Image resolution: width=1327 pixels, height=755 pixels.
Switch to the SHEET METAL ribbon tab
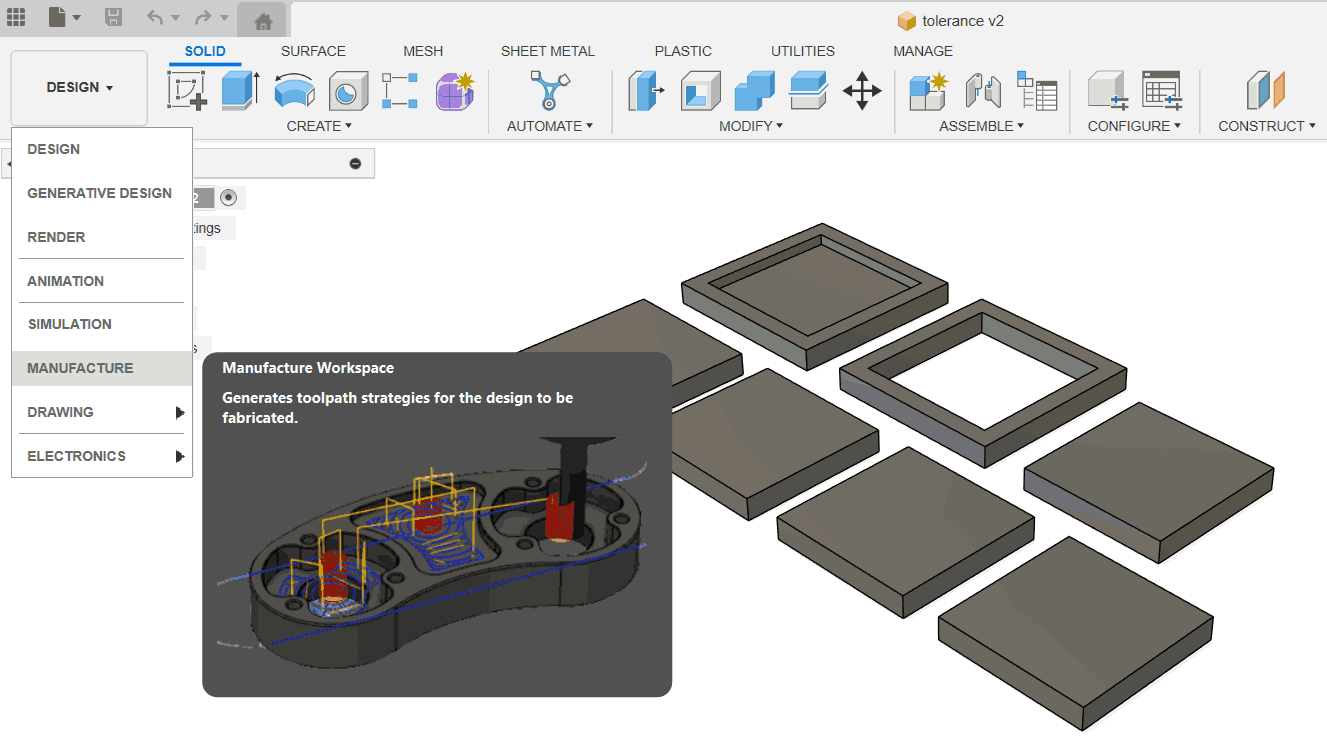pos(548,51)
